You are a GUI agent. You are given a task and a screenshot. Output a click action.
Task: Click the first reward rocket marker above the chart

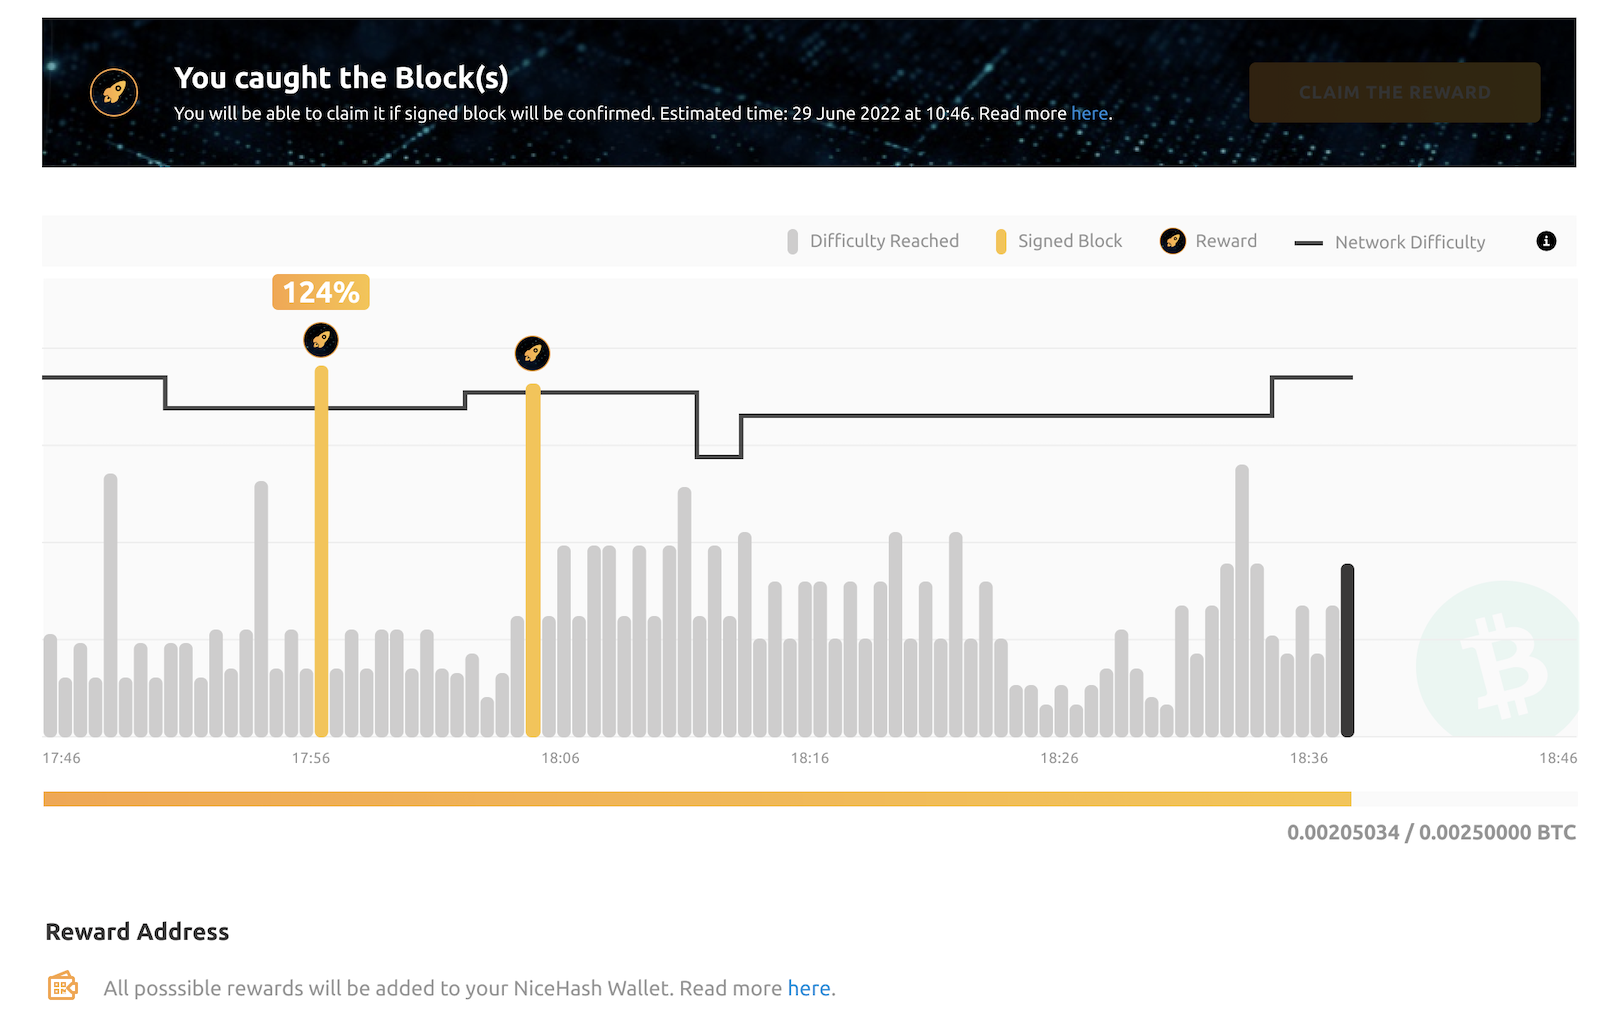pos(321,340)
